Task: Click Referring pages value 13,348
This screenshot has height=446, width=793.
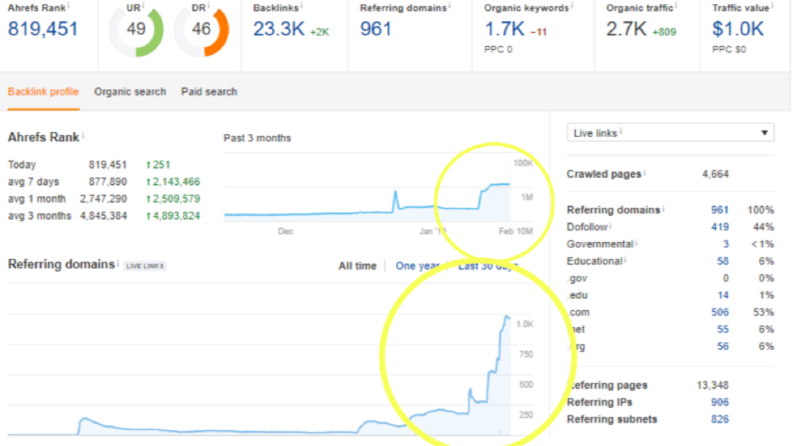Action: pyautogui.click(x=713, y=385)
